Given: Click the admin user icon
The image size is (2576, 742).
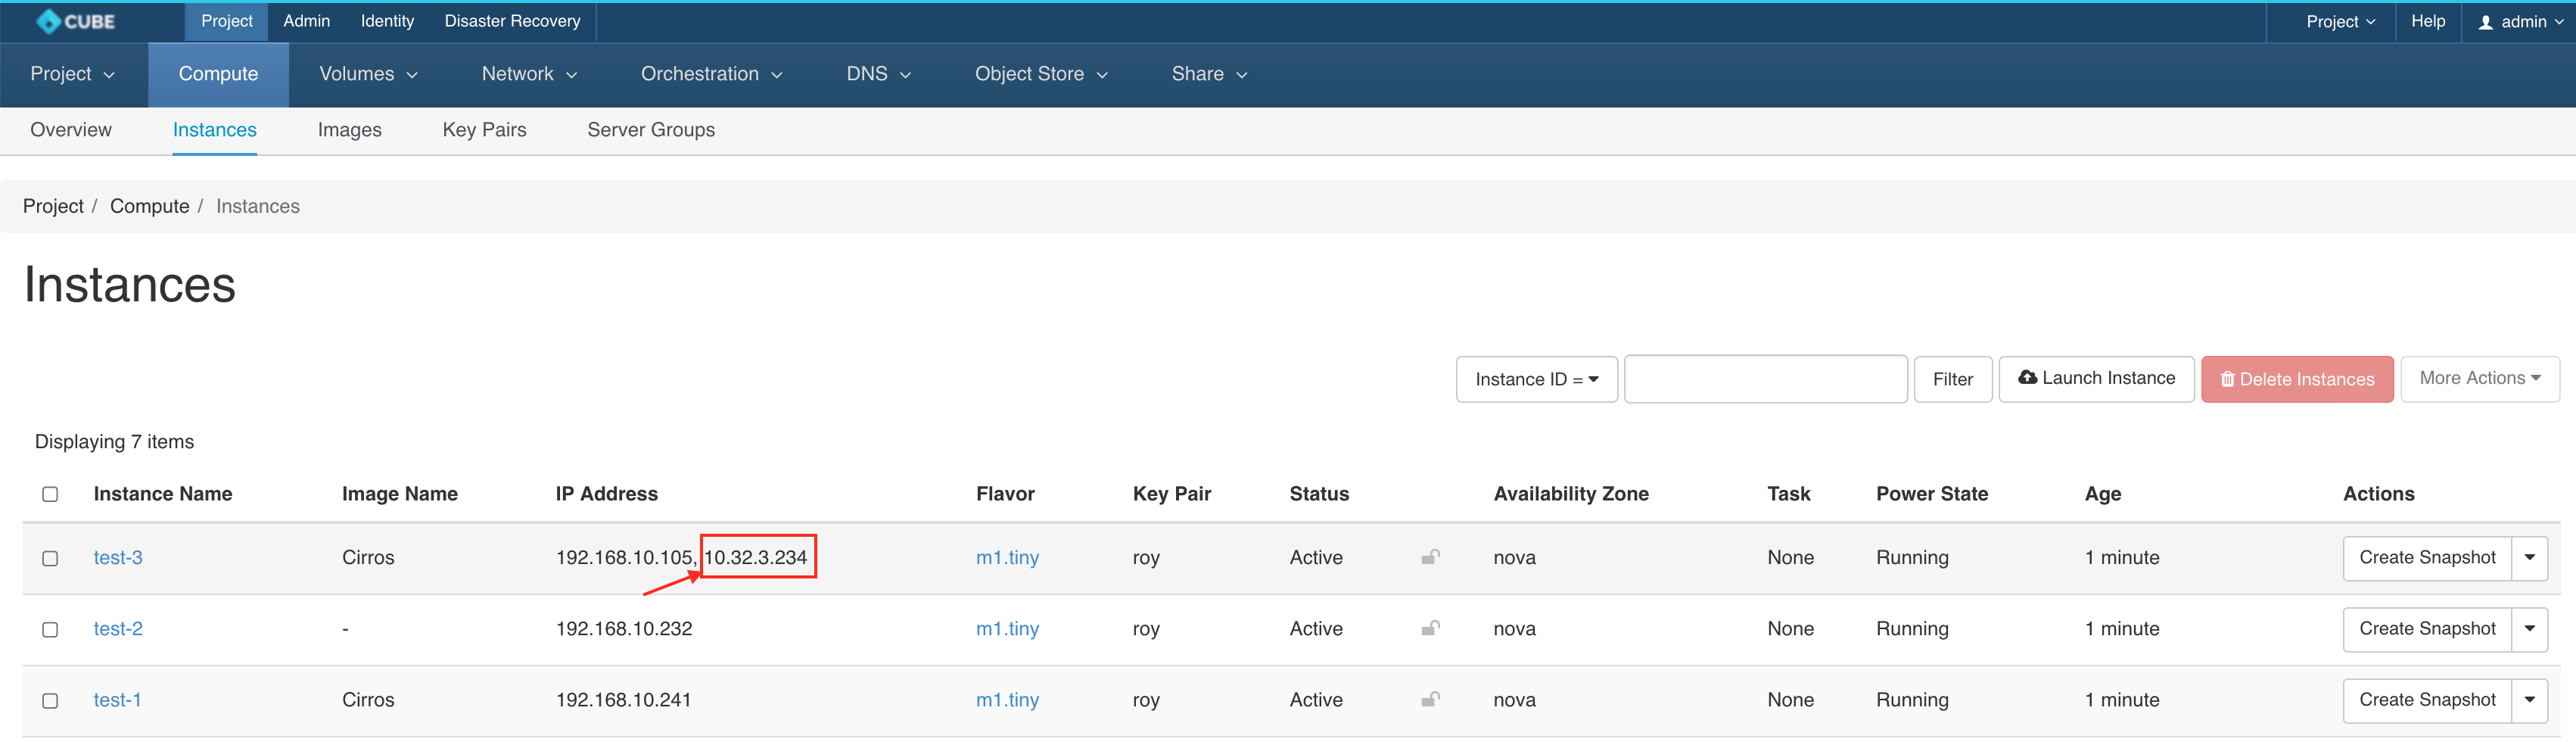Looking at the screenshot, I should (x=2485, y=22).
